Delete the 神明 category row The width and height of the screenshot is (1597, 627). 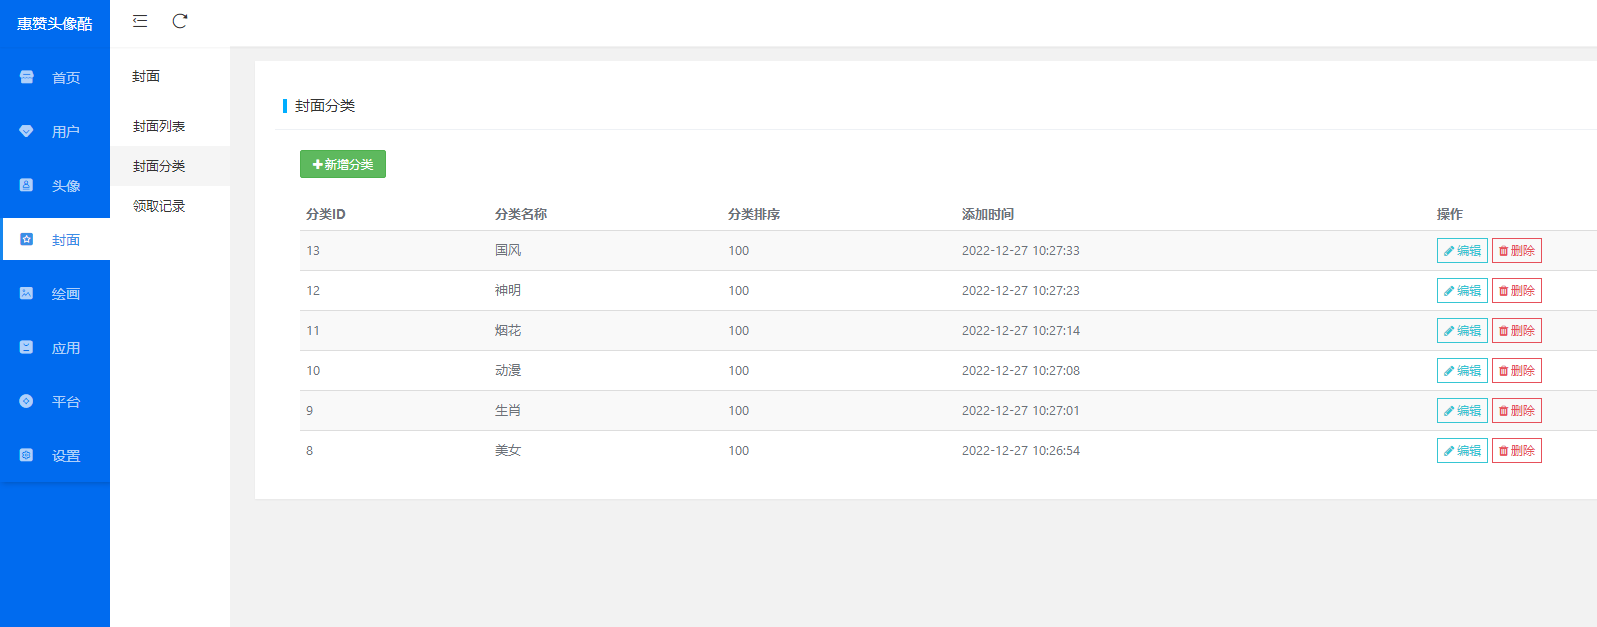tap(1517, 290)
